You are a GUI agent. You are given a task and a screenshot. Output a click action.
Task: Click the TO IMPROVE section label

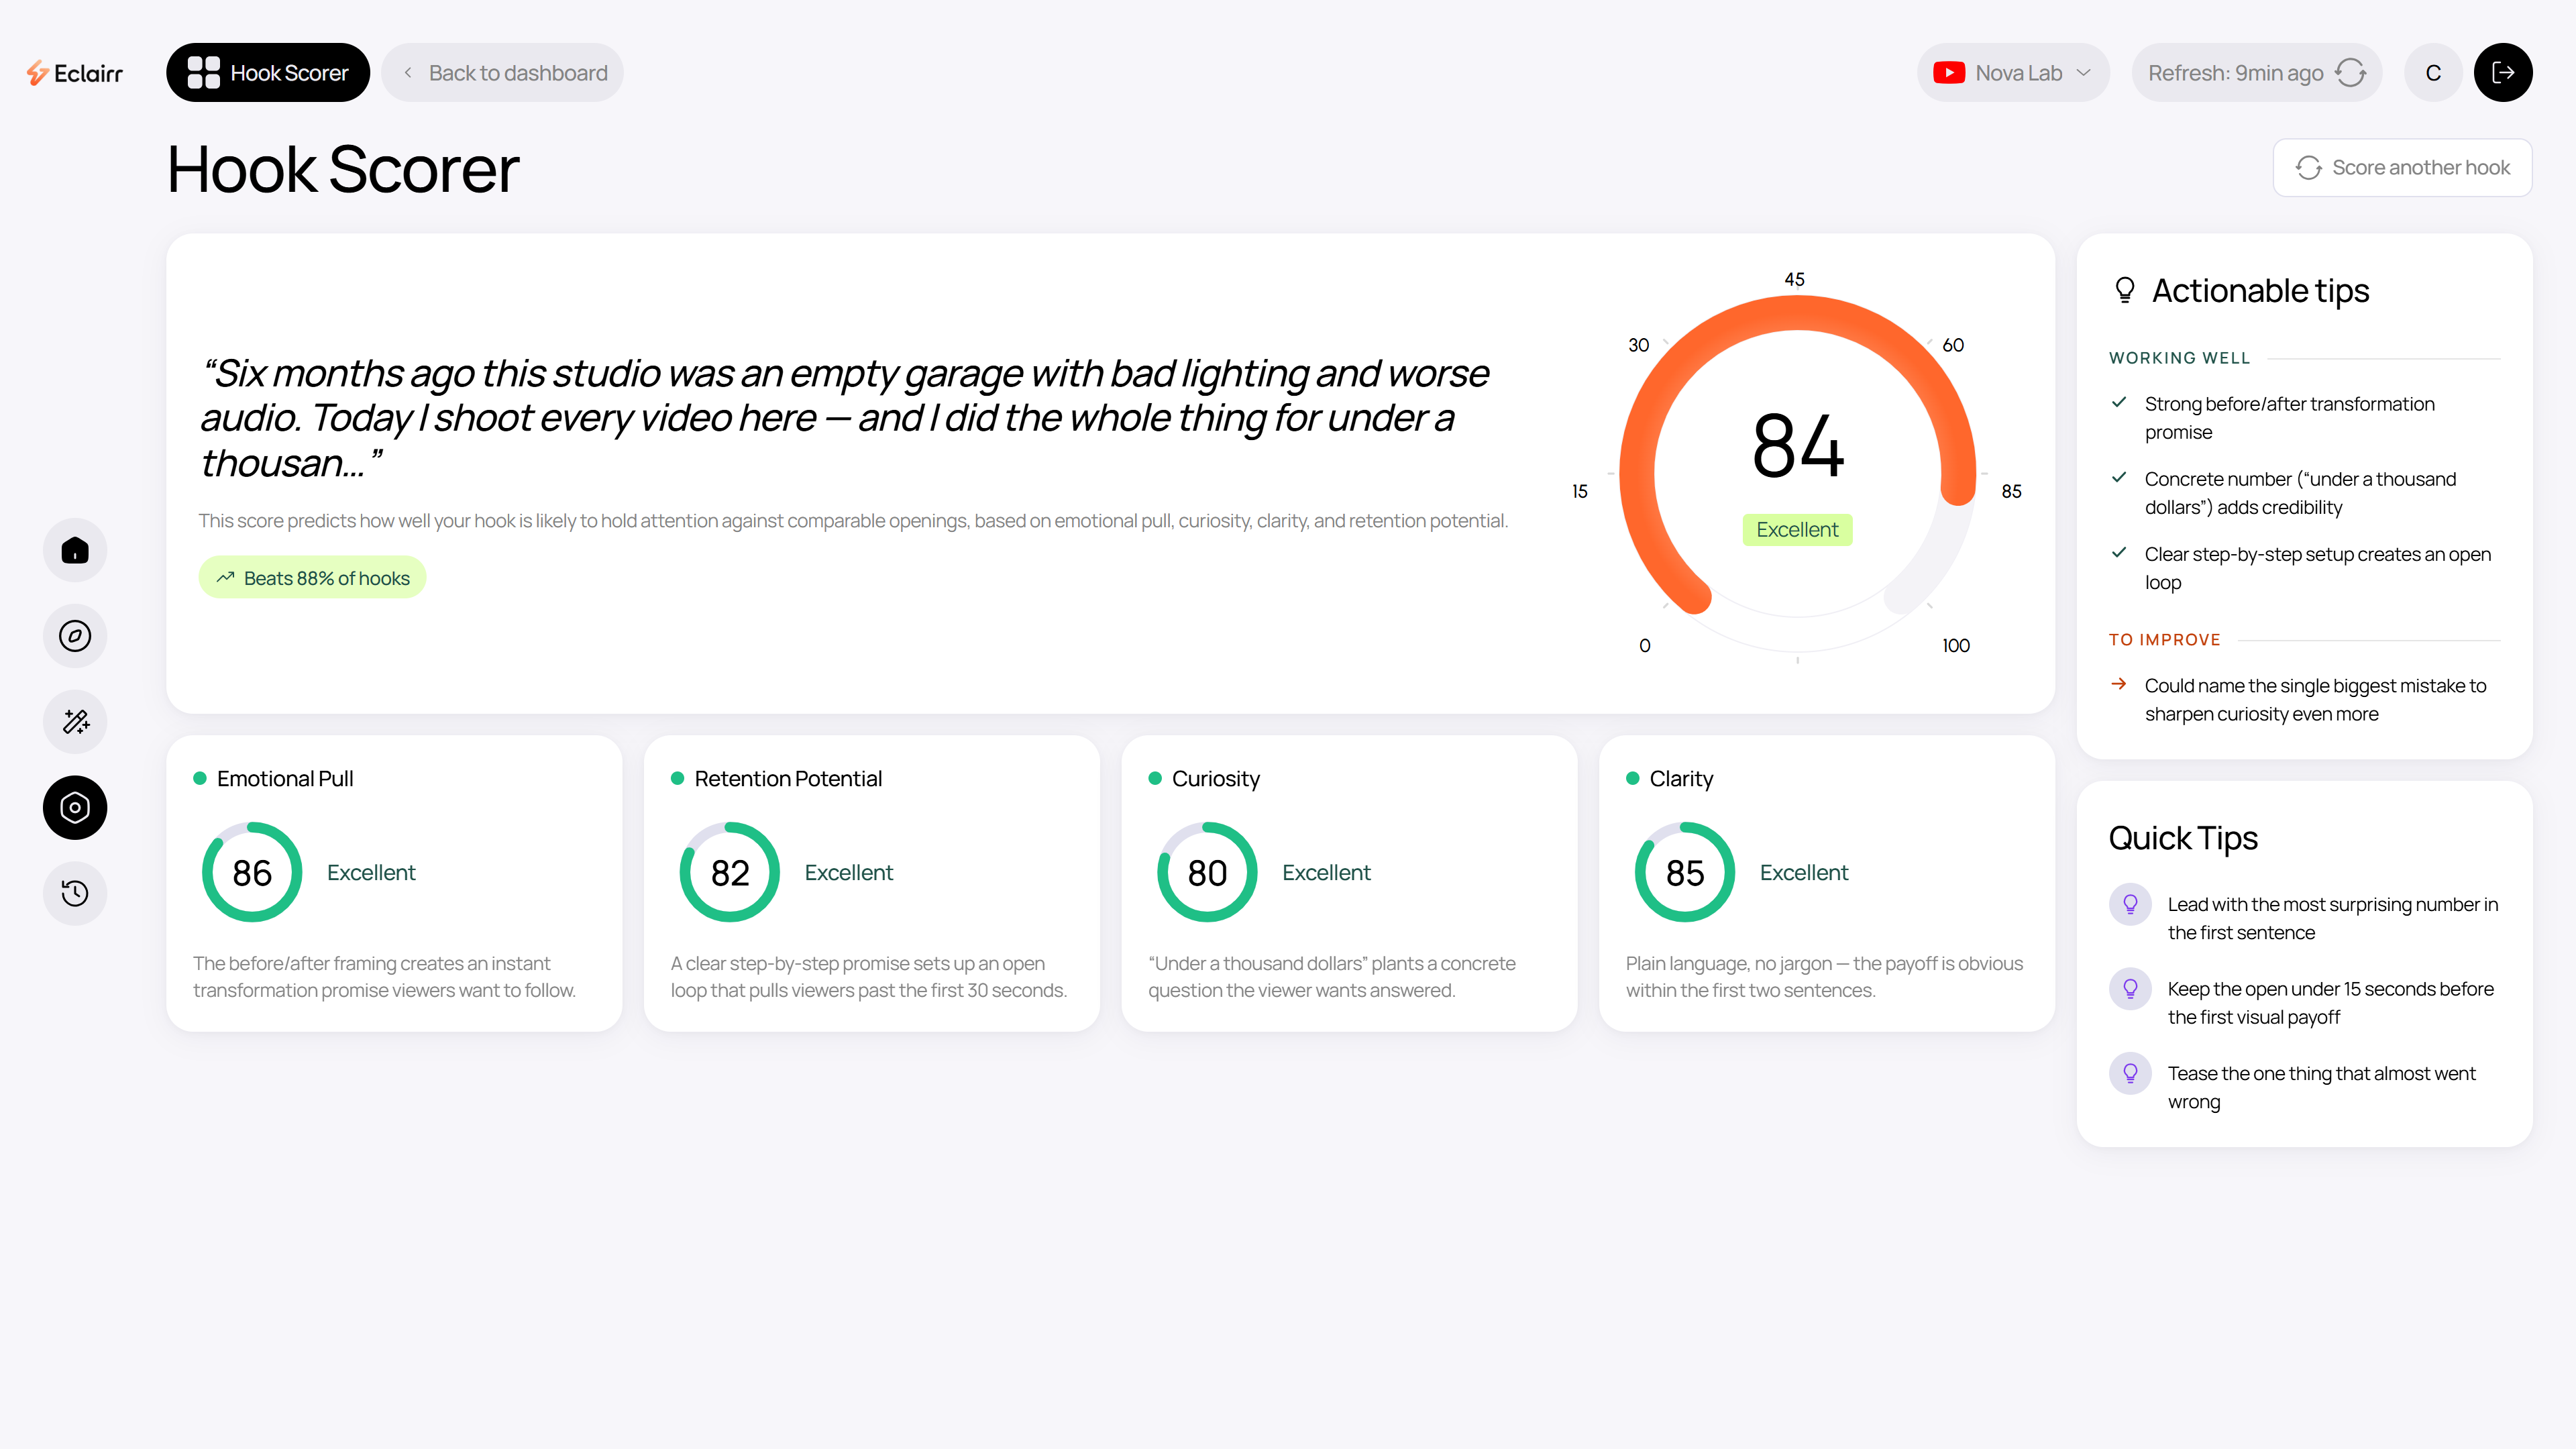tap(2164, 640)
